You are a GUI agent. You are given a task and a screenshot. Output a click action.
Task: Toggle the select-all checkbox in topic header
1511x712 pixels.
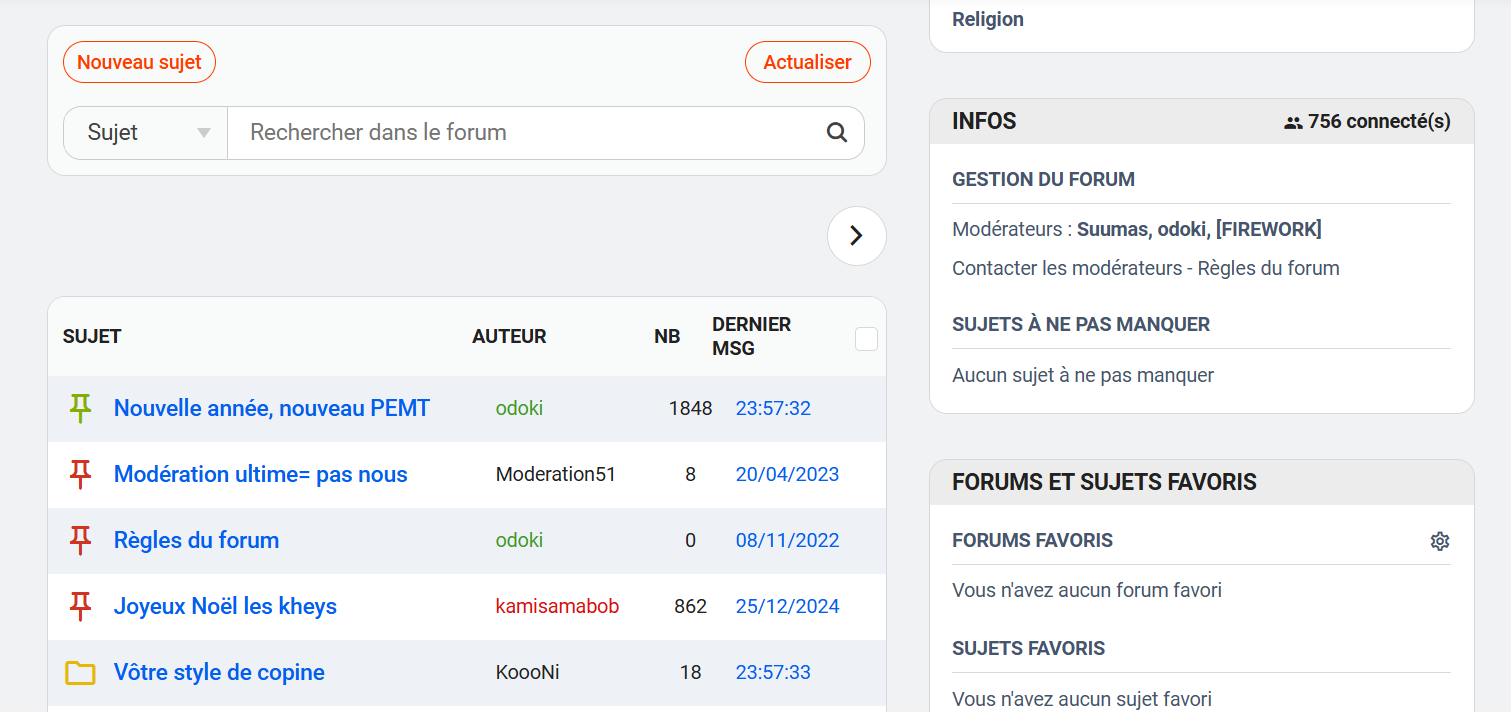point(866,340)
